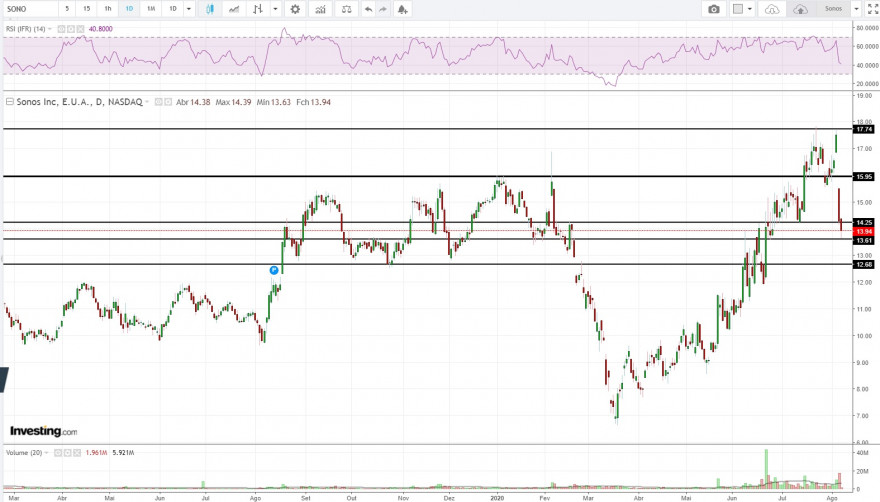Click the volume average 5.921M
The height and width of the screenshot is (502, 880).
[123, 453]
